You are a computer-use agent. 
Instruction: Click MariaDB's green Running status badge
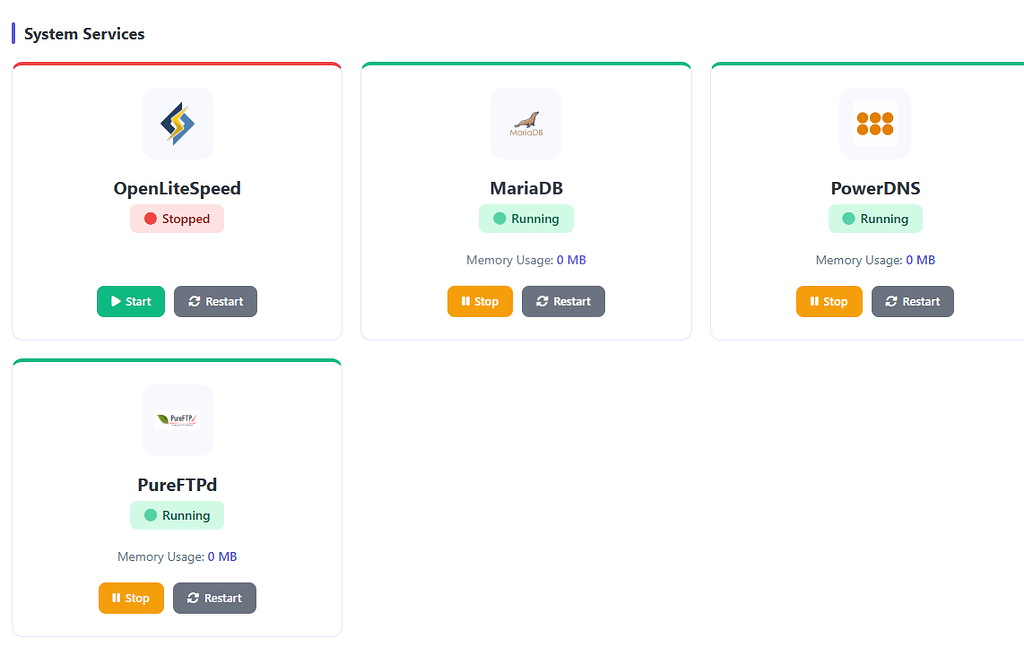[526, 219]
